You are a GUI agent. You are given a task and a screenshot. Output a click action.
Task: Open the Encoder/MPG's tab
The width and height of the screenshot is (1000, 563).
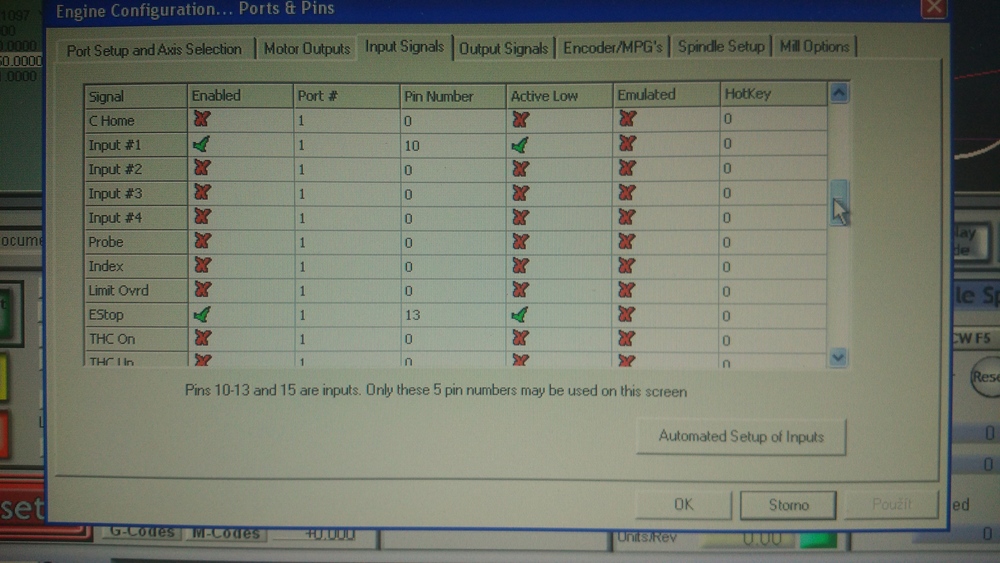pyautogui.click(x=612, y=48)
